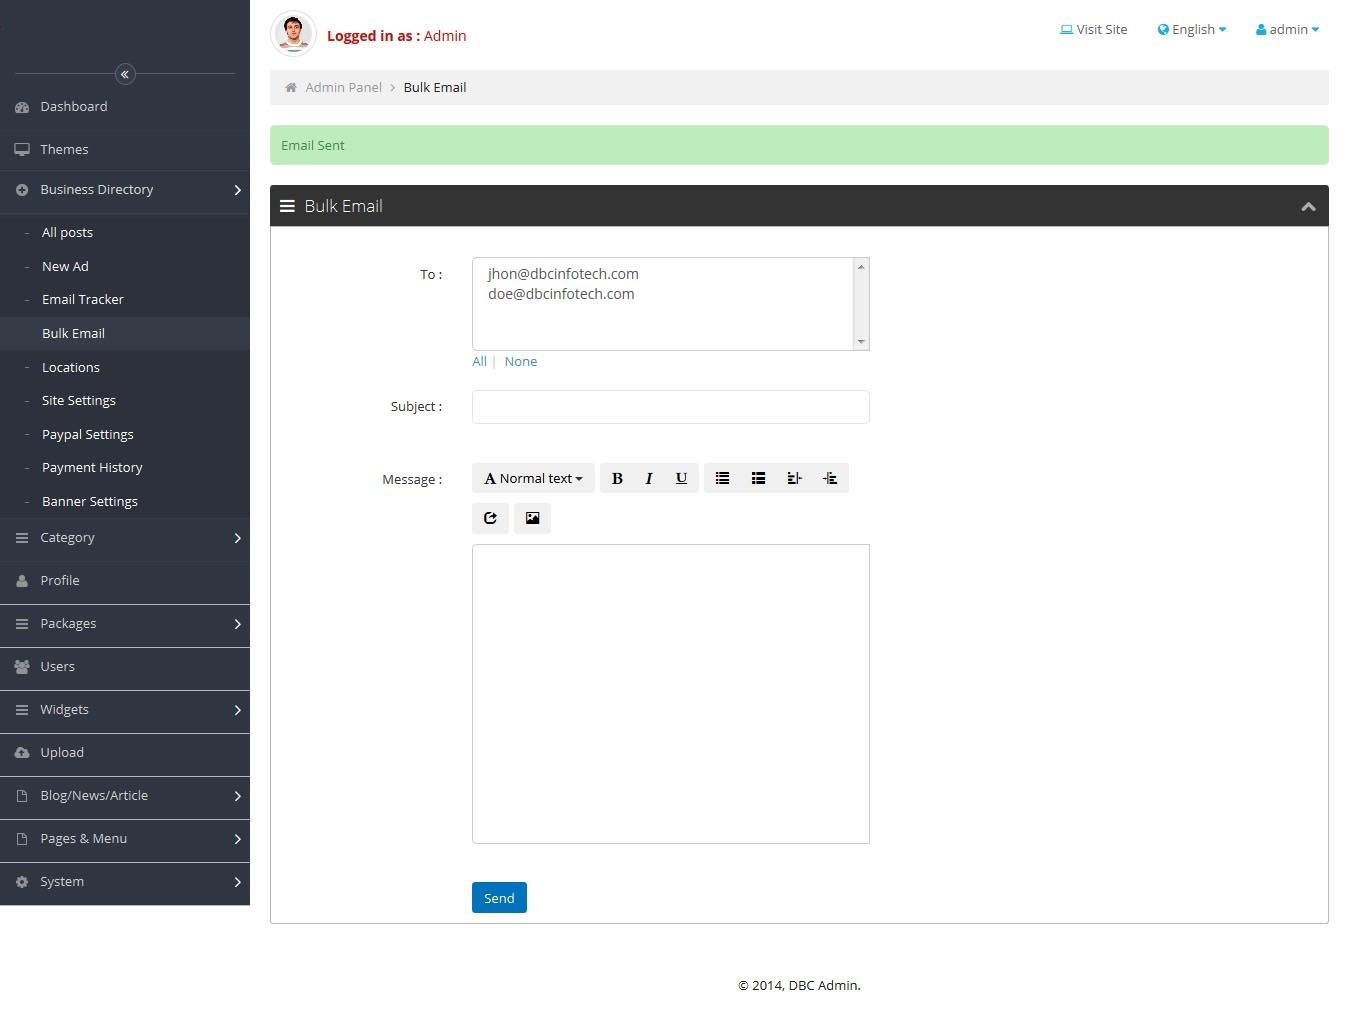Open the Normal text style dropdown
The image size is (1349, 1027).
pyautogui.click(x=533, y=478)
